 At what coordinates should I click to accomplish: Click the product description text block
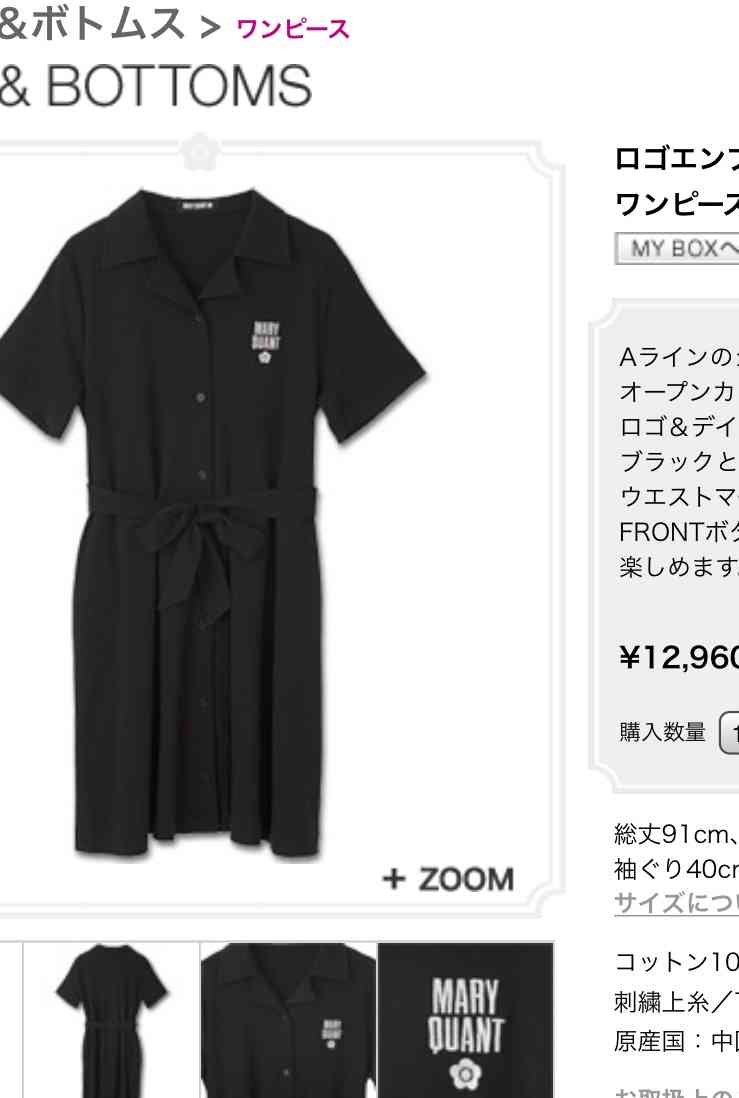pos(679,461)
